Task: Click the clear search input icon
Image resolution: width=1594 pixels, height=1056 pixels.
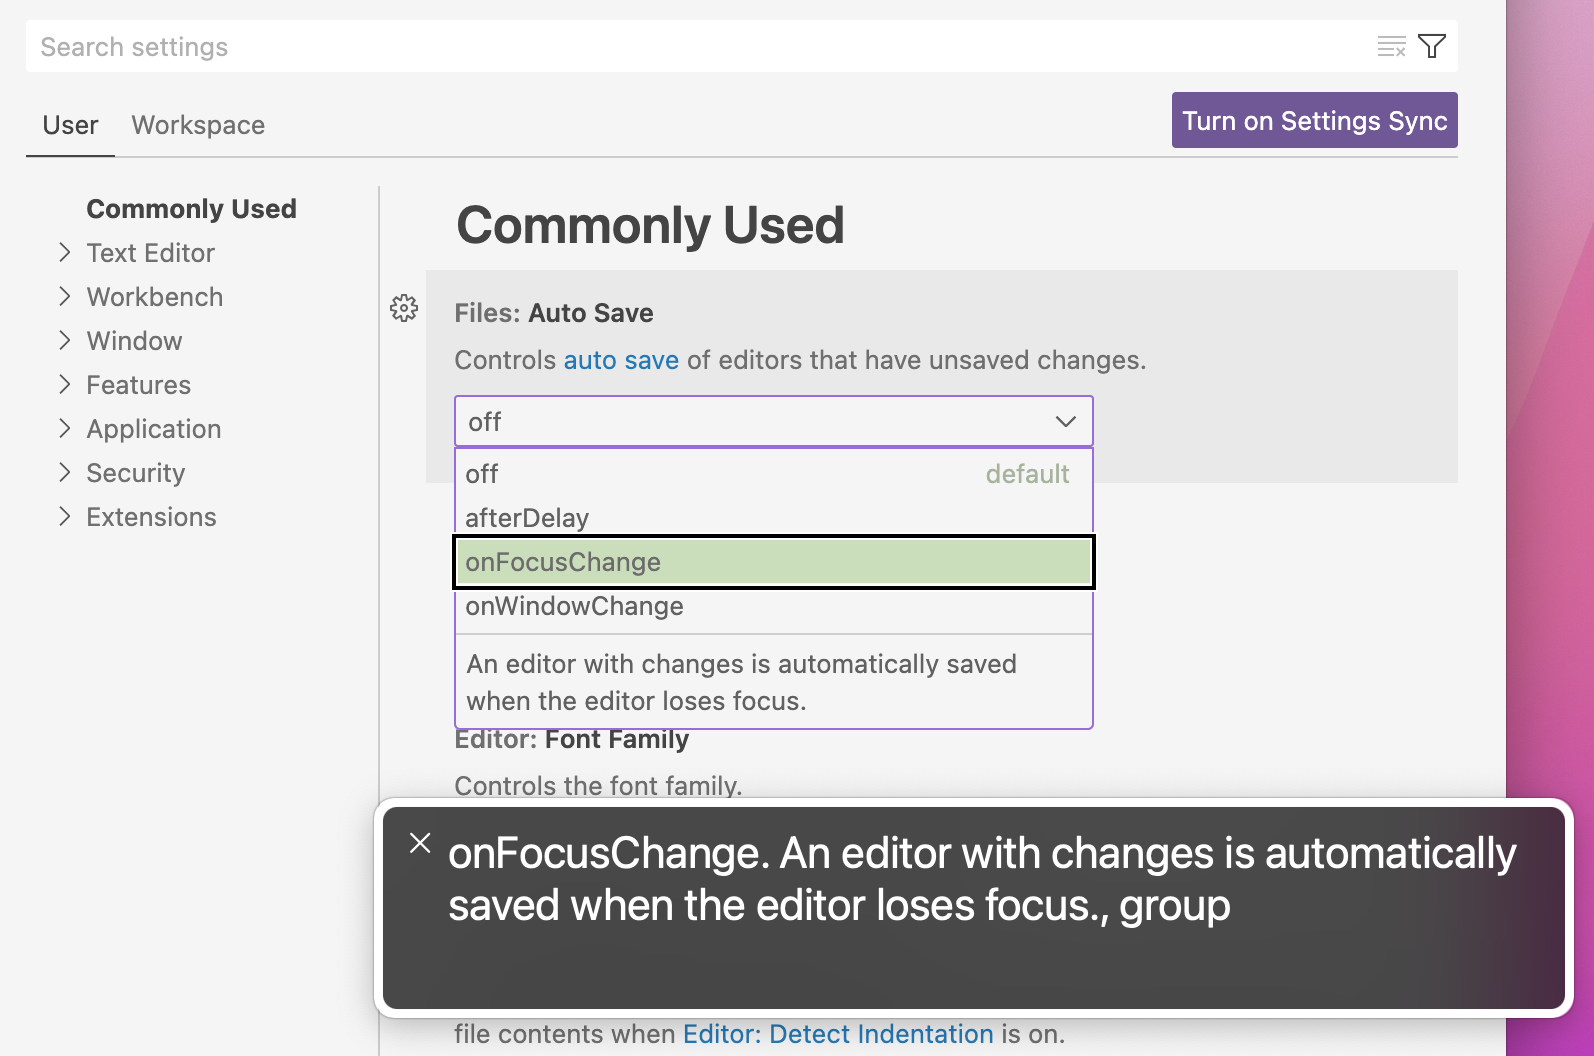Action: pyautogui.click(x=1390, y=46)
